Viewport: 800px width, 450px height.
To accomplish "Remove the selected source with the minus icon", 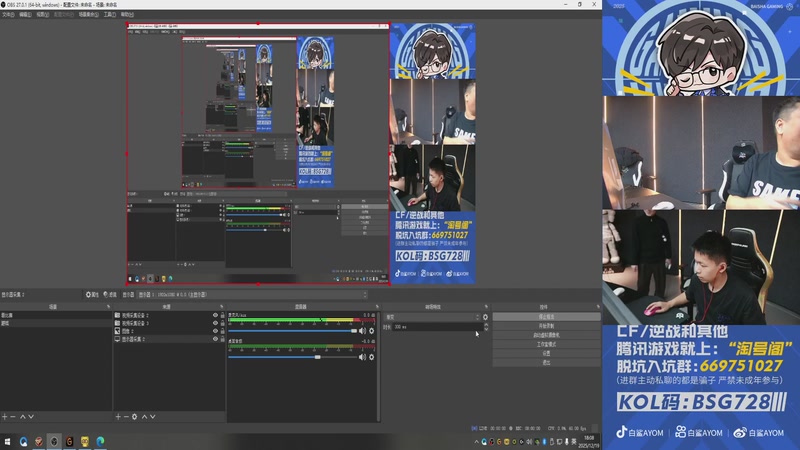I will point(126,417).
